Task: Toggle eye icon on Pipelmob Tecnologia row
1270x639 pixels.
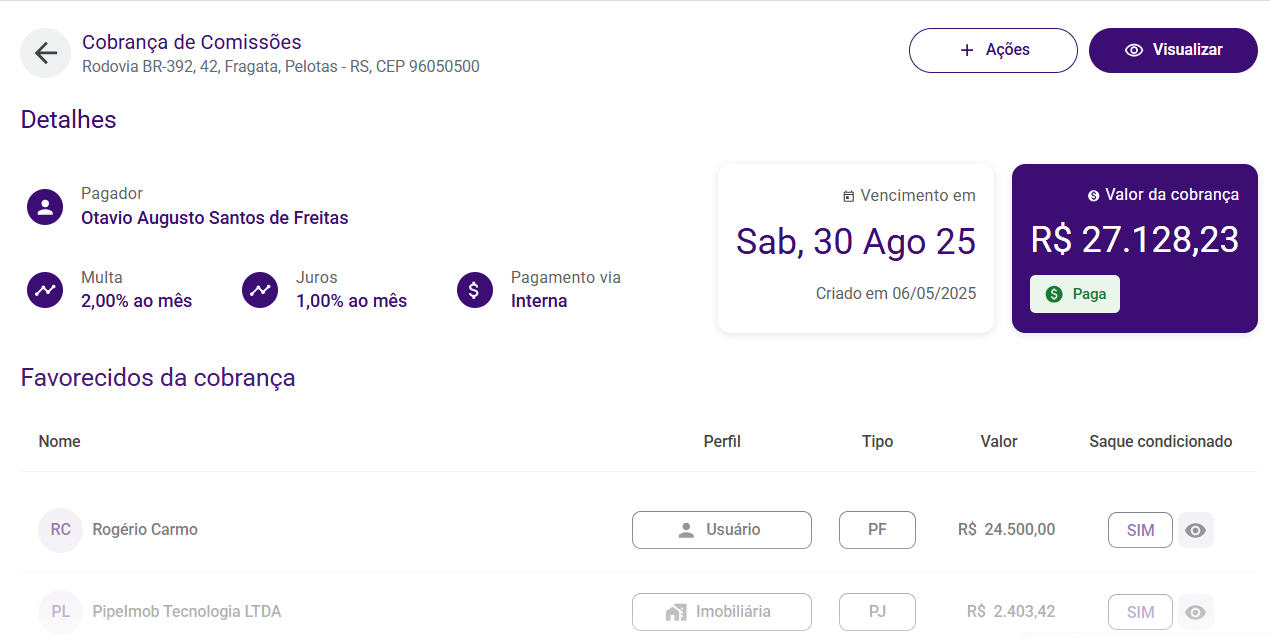Action: coord(1195,612)
